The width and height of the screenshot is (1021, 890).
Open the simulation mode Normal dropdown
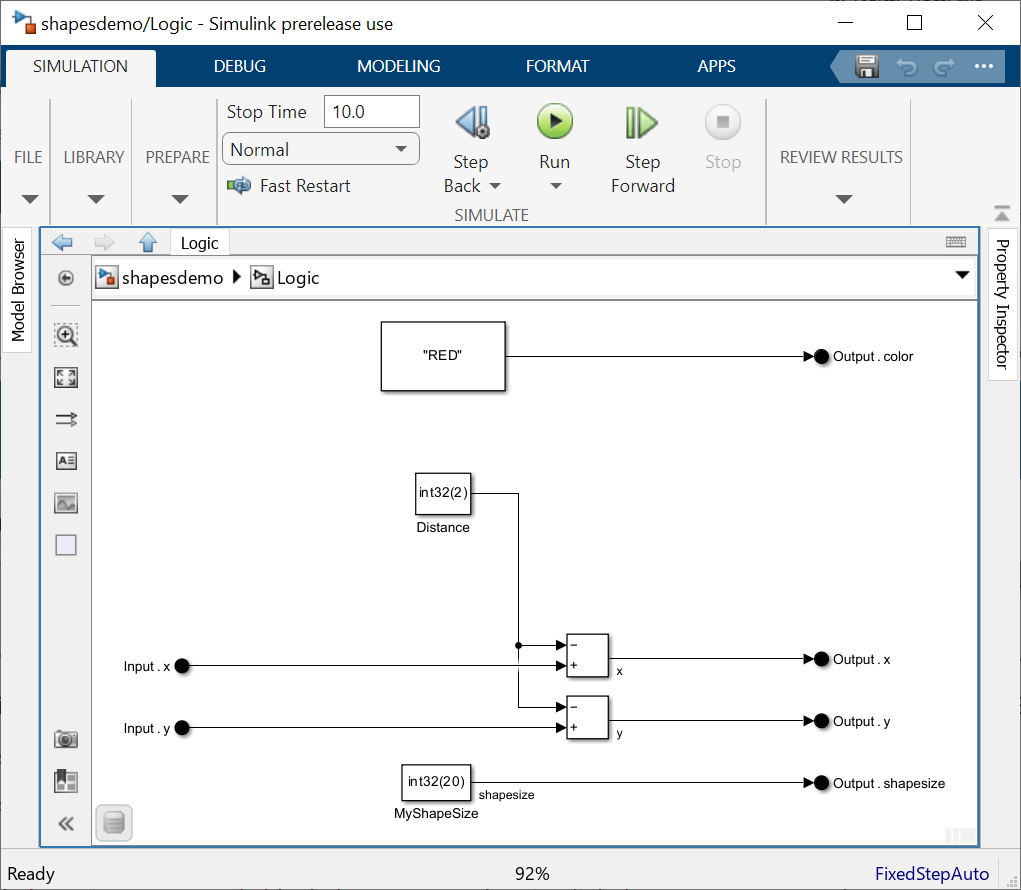[320, 149]
